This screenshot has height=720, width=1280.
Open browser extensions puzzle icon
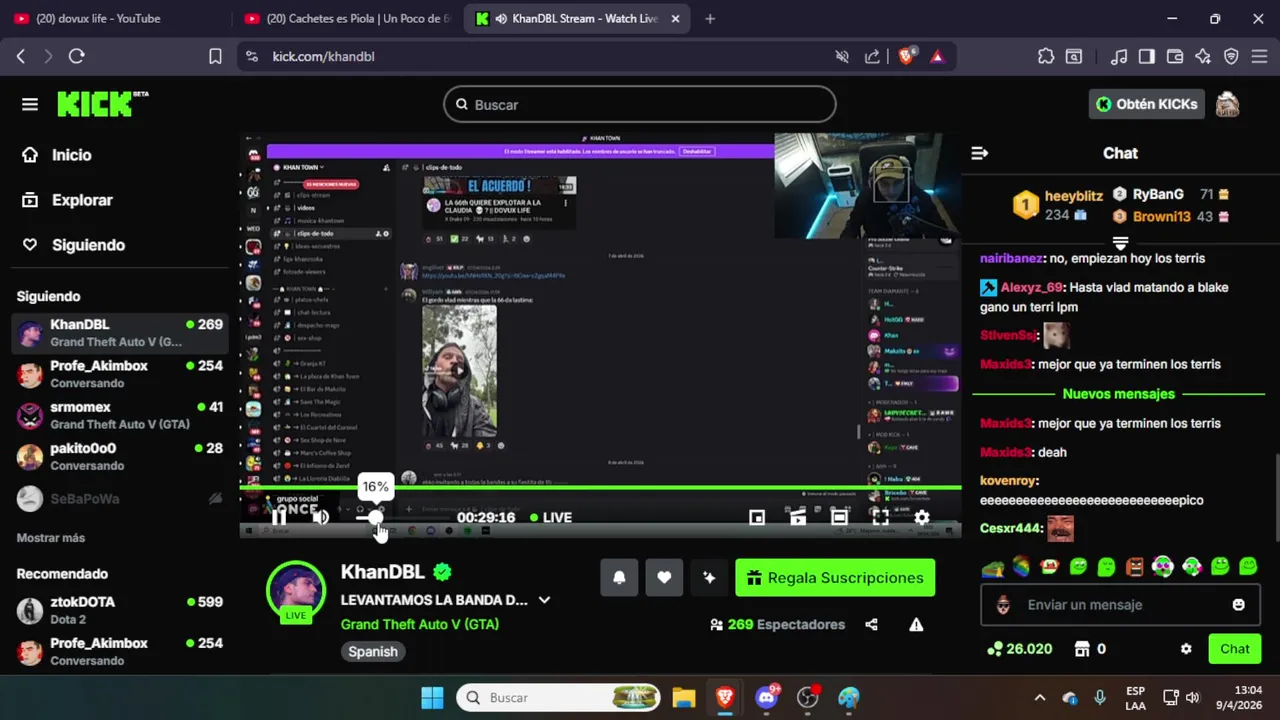coord(1046,57)
